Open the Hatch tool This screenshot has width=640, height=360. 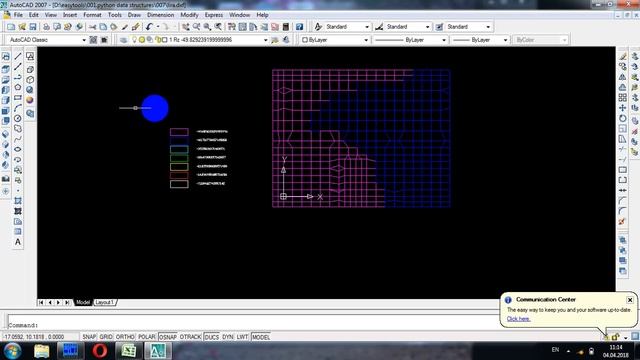coord(18,200)
